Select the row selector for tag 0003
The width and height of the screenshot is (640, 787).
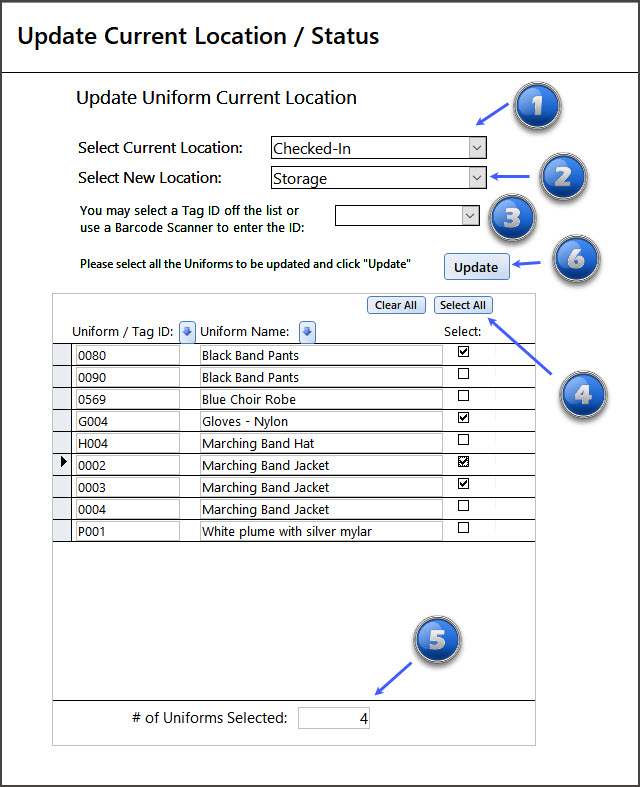62,487
